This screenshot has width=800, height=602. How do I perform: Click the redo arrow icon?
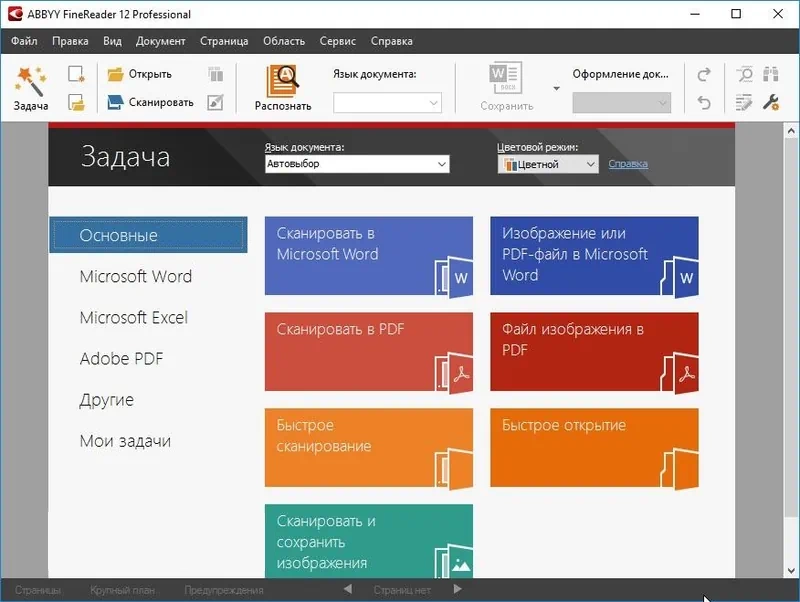tap(704, 75)
